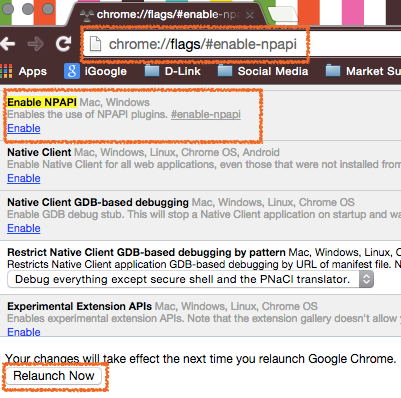The image size is (401, 398).
Task: Open the Social Media bookmarks folder
Action: point(263,71)
